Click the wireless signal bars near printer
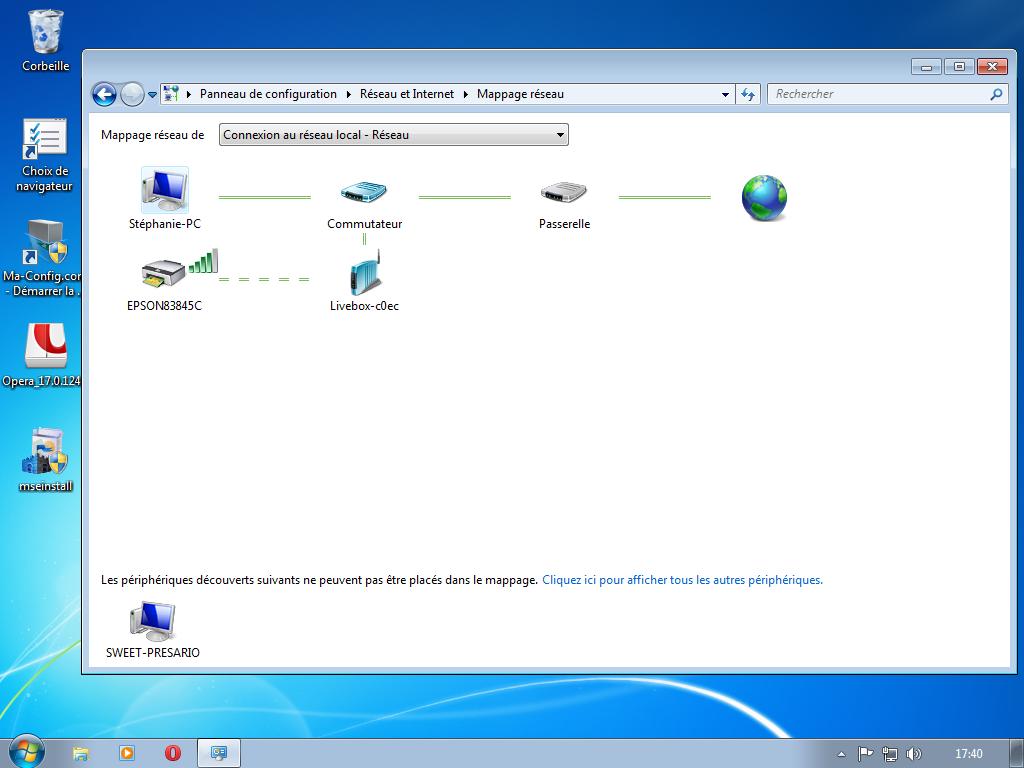1024x768 pixels. pyautogui.click(x=203, y=261)
